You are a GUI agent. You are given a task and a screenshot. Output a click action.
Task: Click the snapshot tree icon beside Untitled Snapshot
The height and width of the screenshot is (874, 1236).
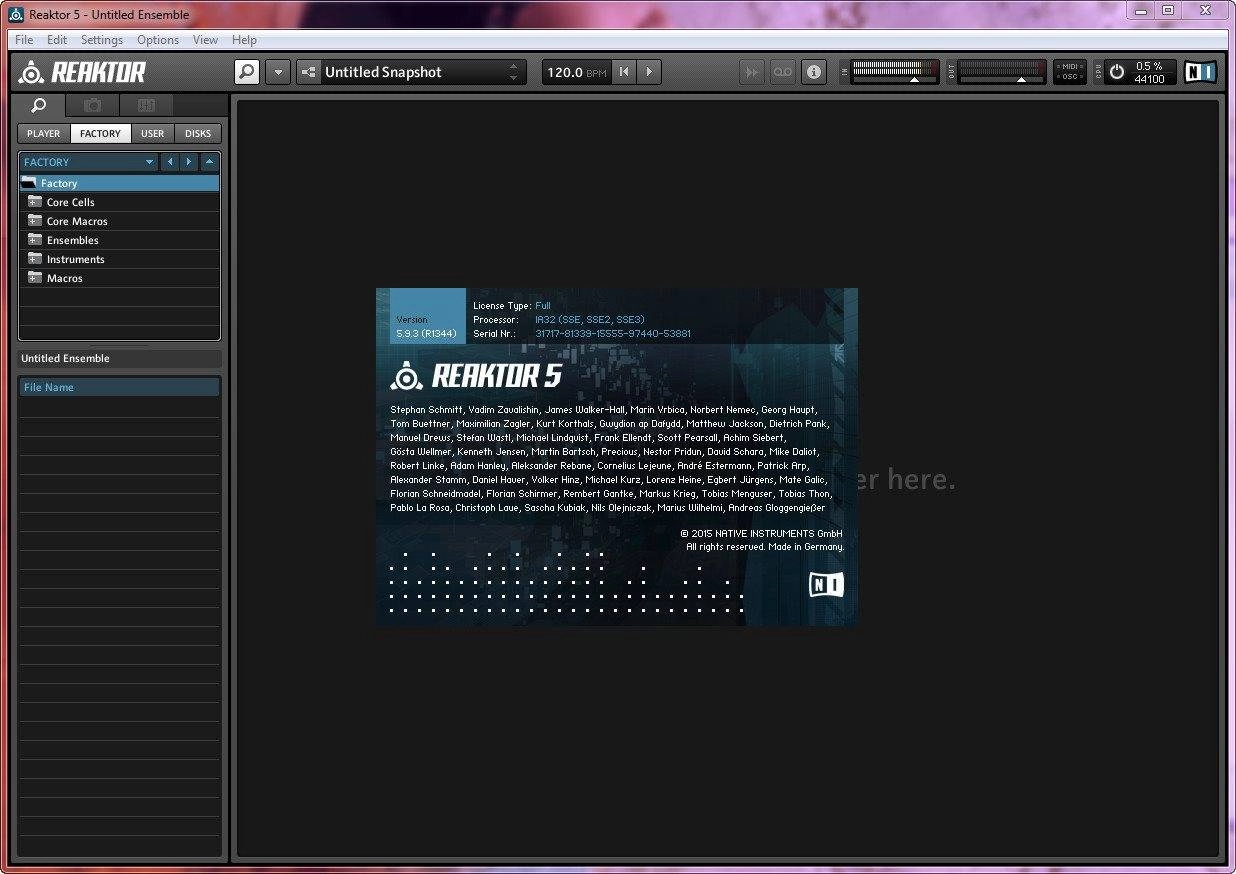click(308, 72)
